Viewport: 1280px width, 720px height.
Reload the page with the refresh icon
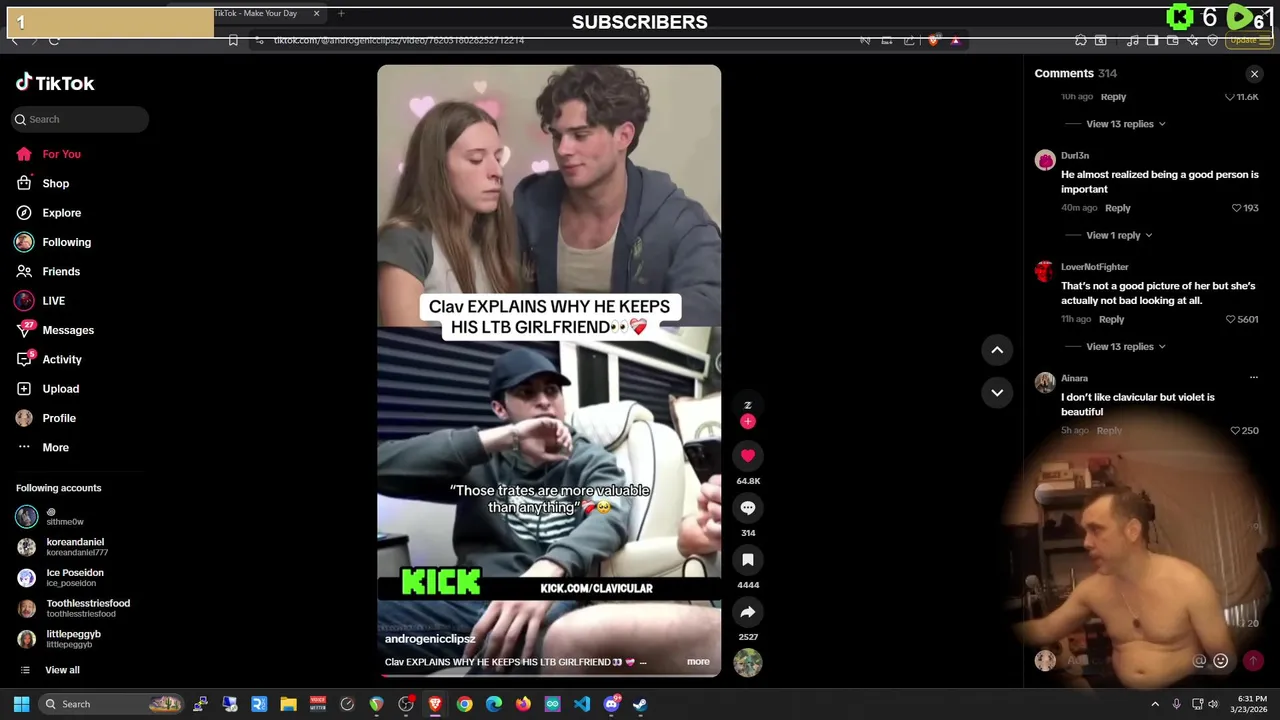(54, 40)
